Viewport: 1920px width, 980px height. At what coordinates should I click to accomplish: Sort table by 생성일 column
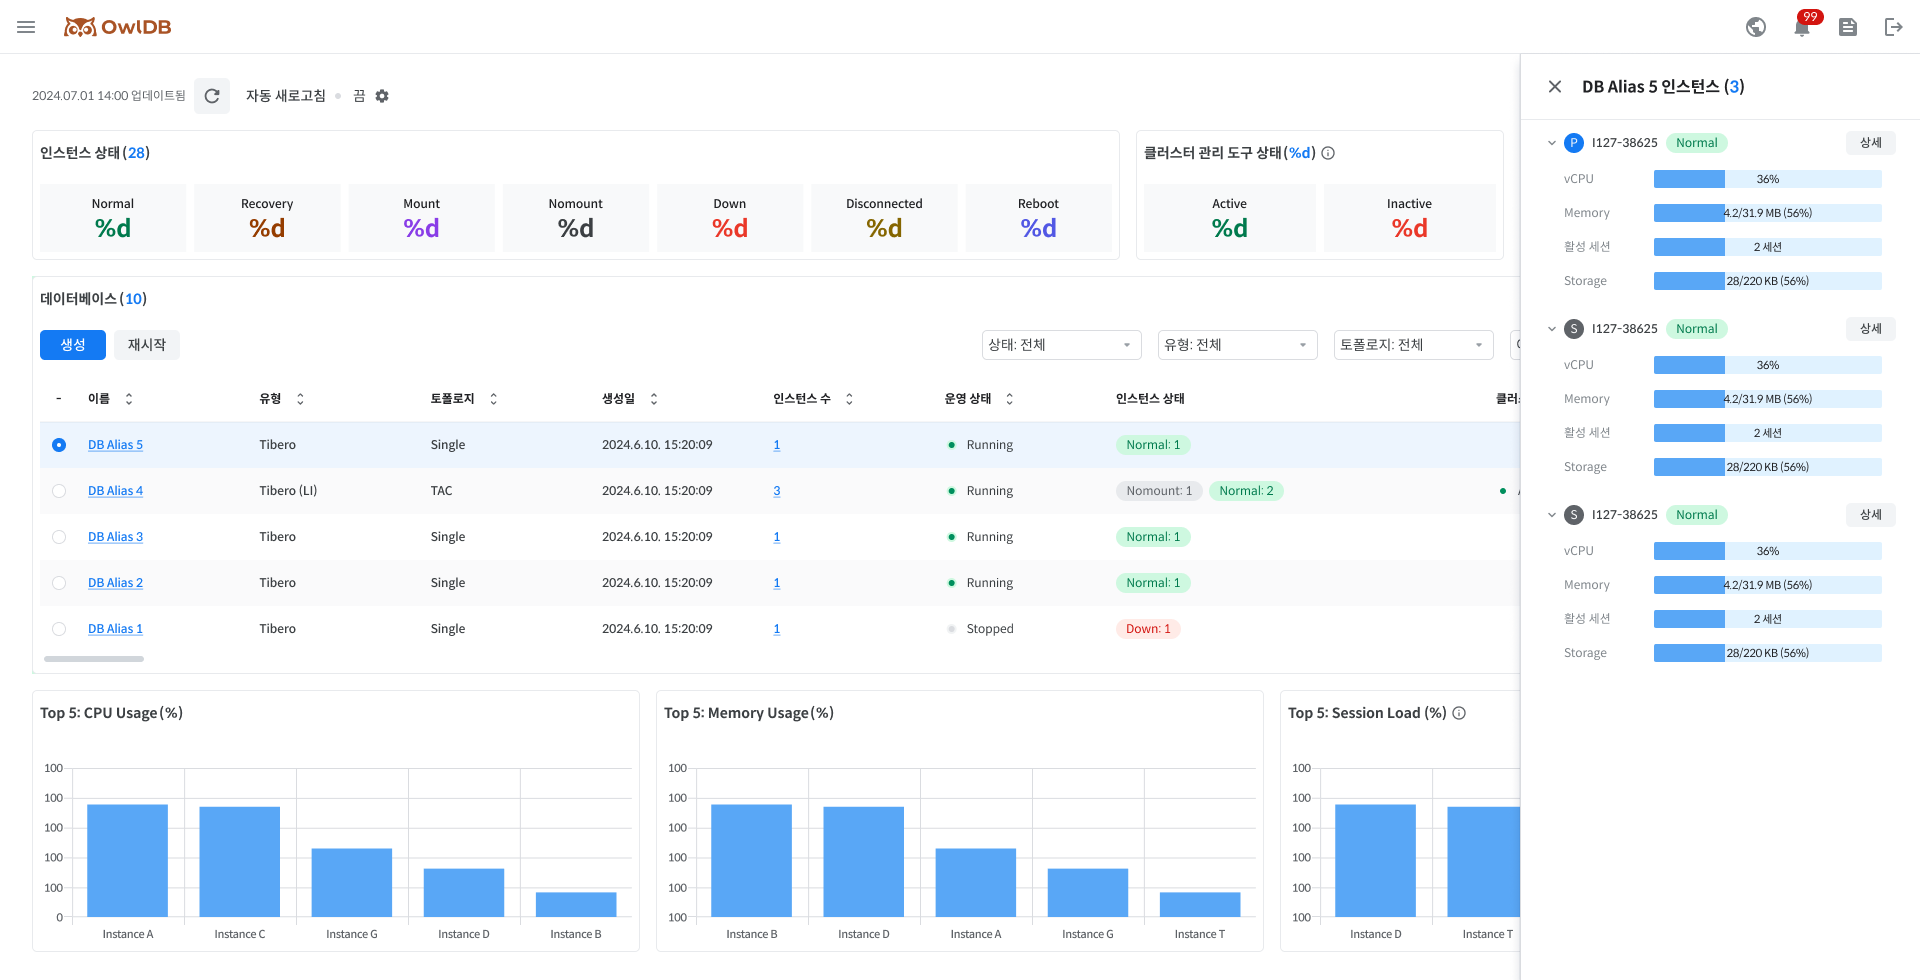[654, 399]
